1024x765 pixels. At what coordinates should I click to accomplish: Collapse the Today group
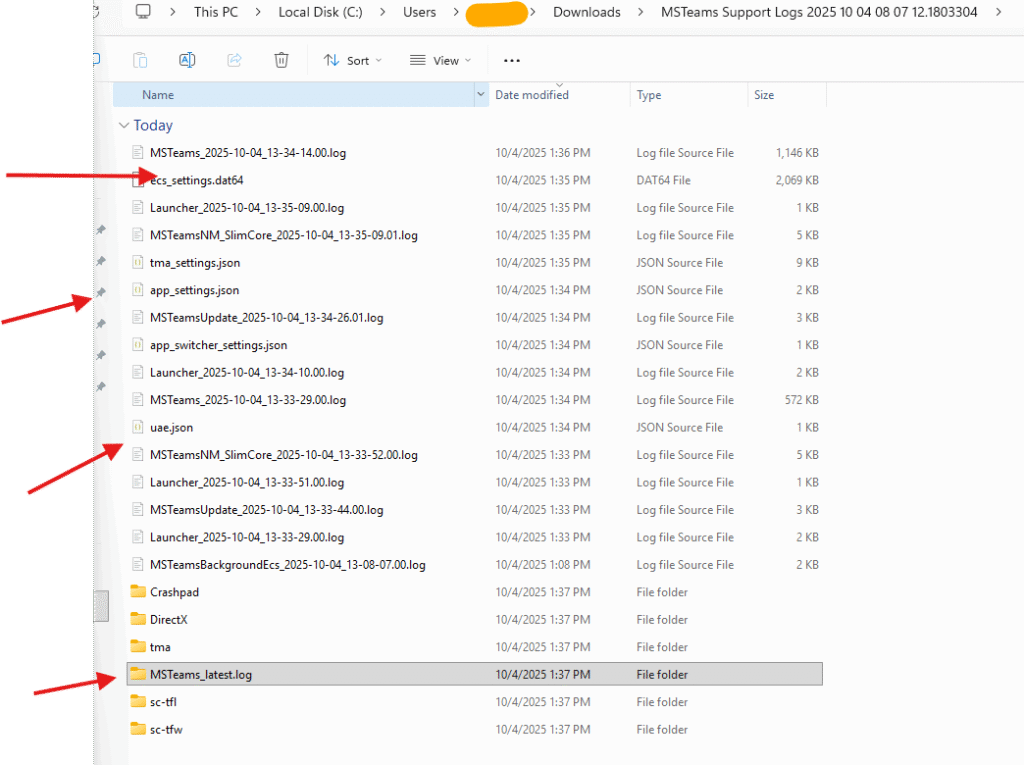click(124, 126)
